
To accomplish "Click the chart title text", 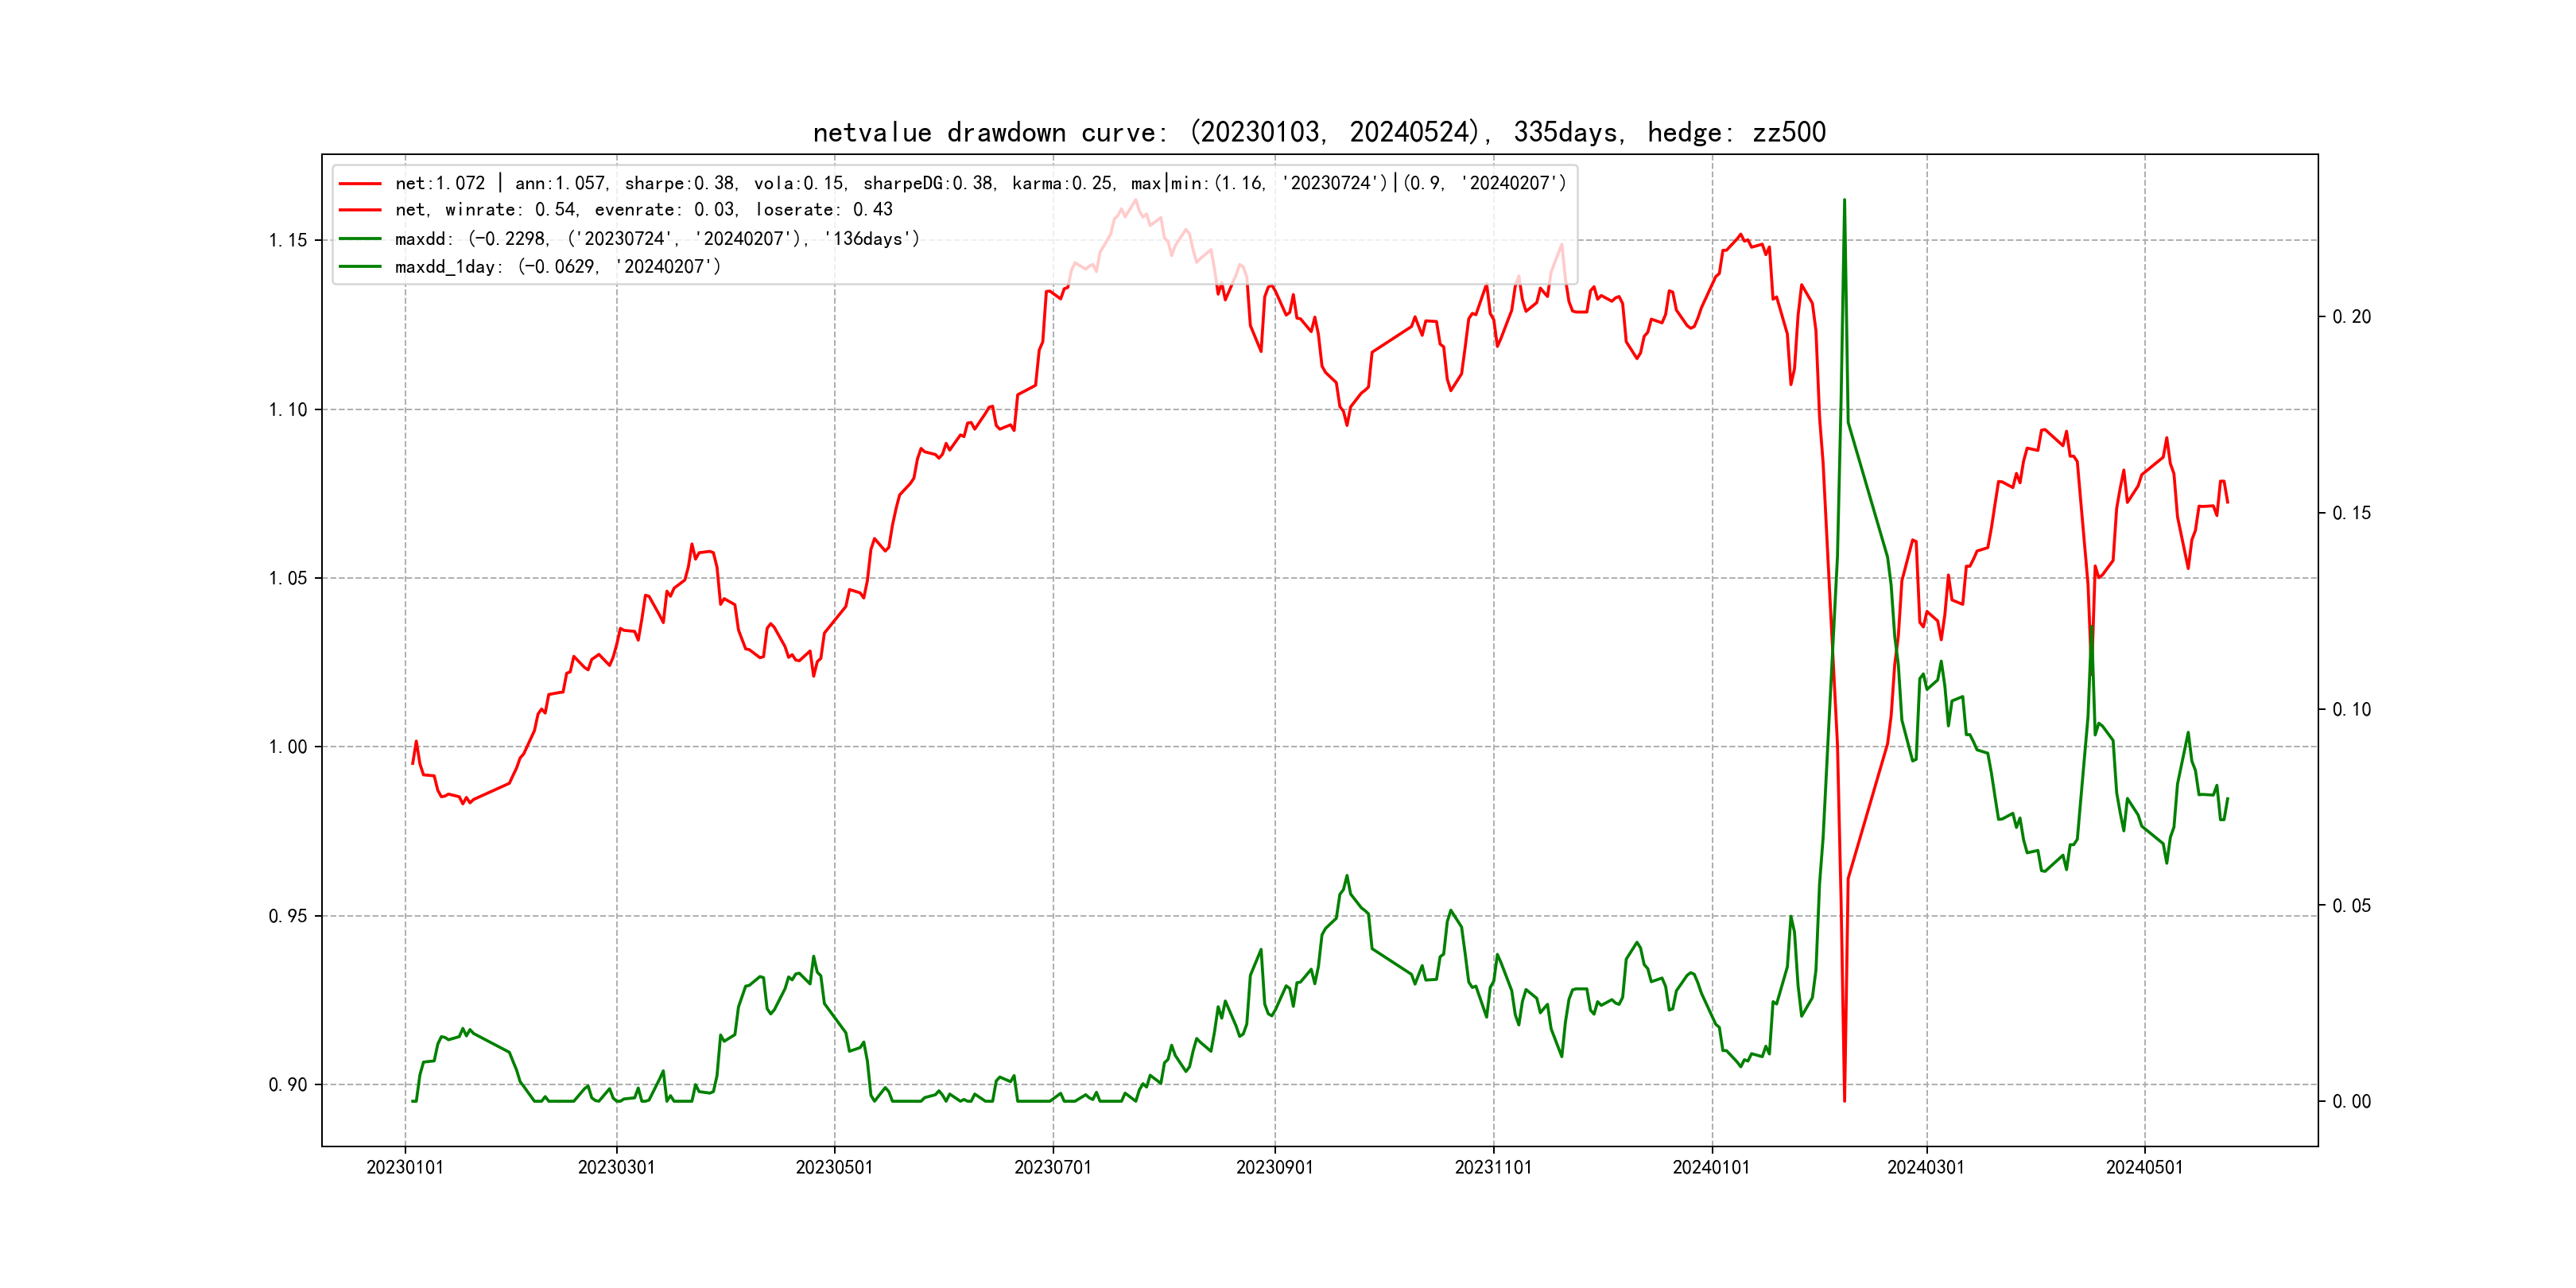I will coord(1318,133).
